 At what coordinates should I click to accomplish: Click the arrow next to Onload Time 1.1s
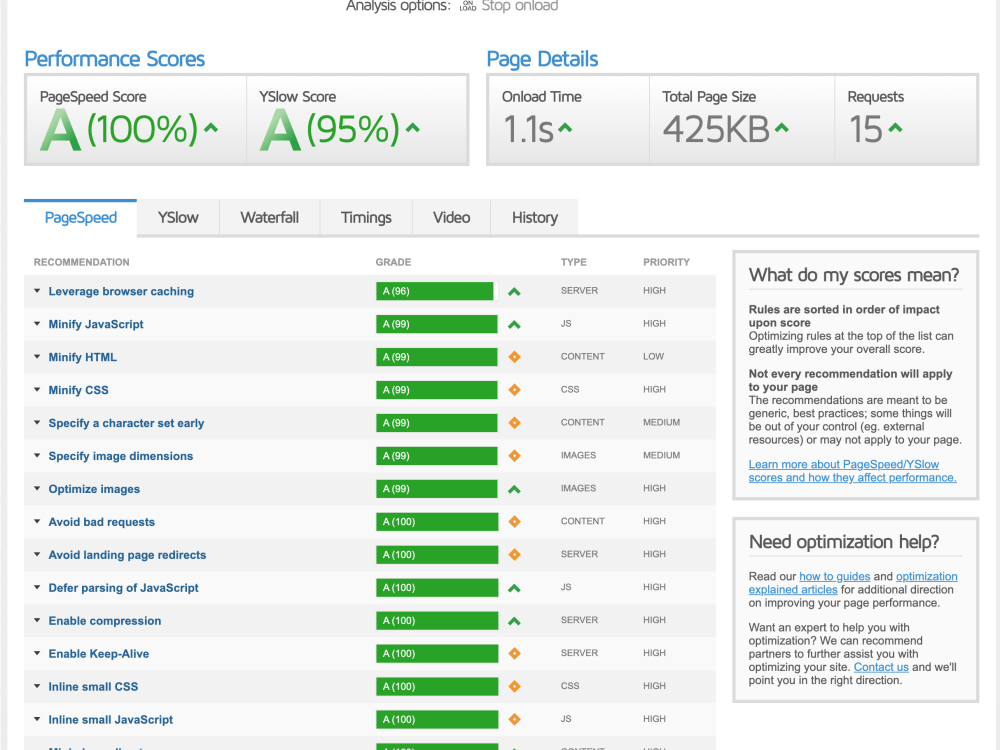(565, 128)
